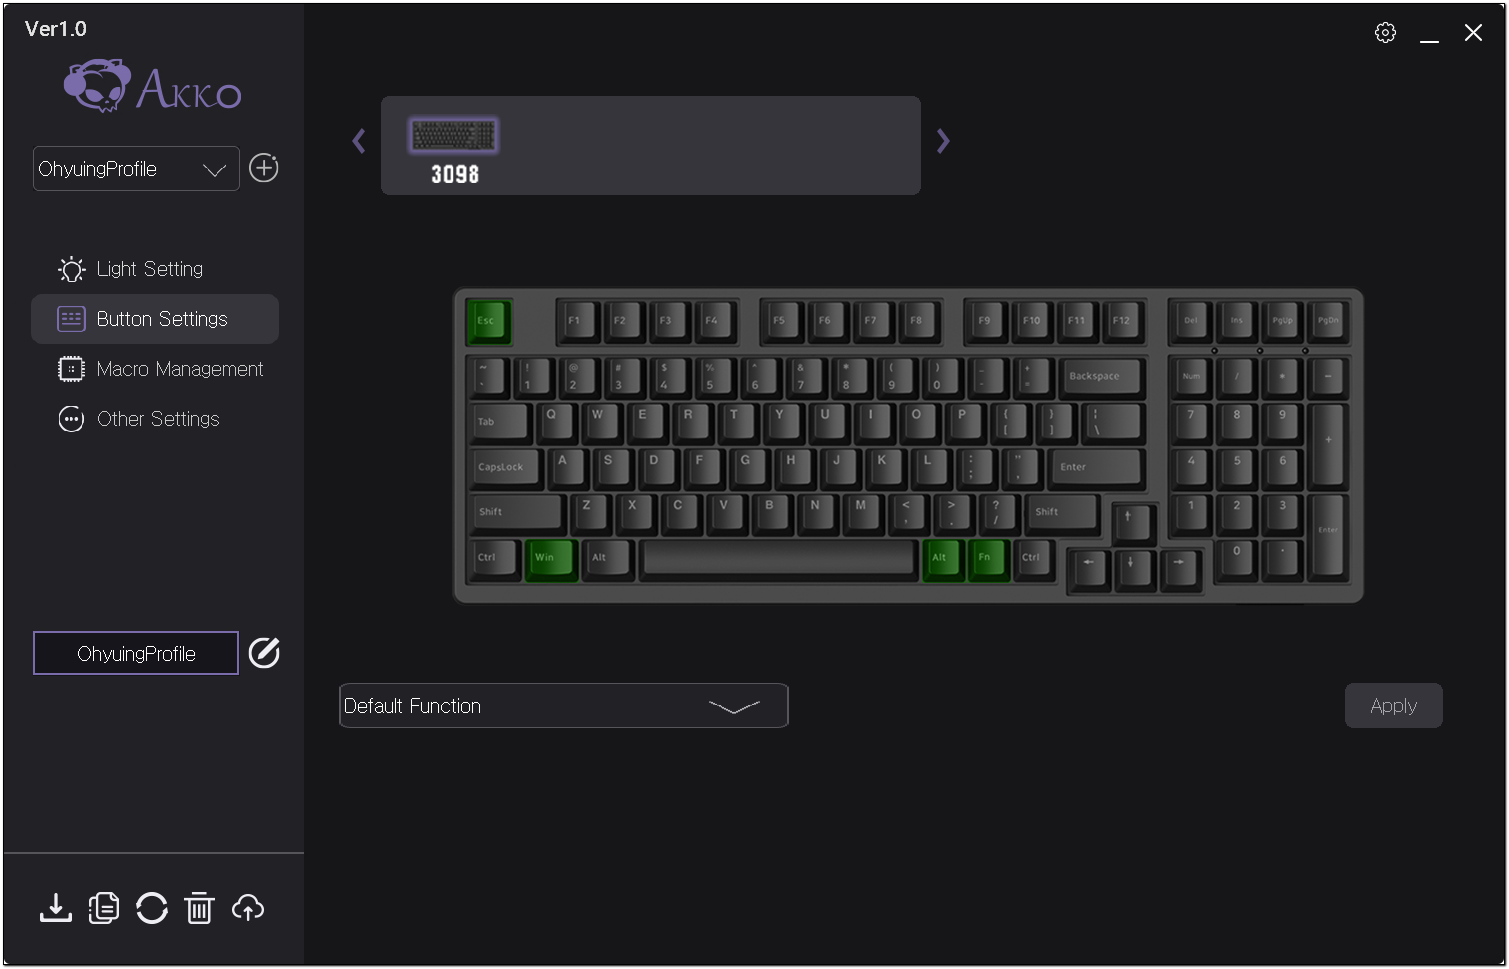Select Button Settings menu item
Viewport: 1509px width, 969px height.
click(x=155, y=319)
